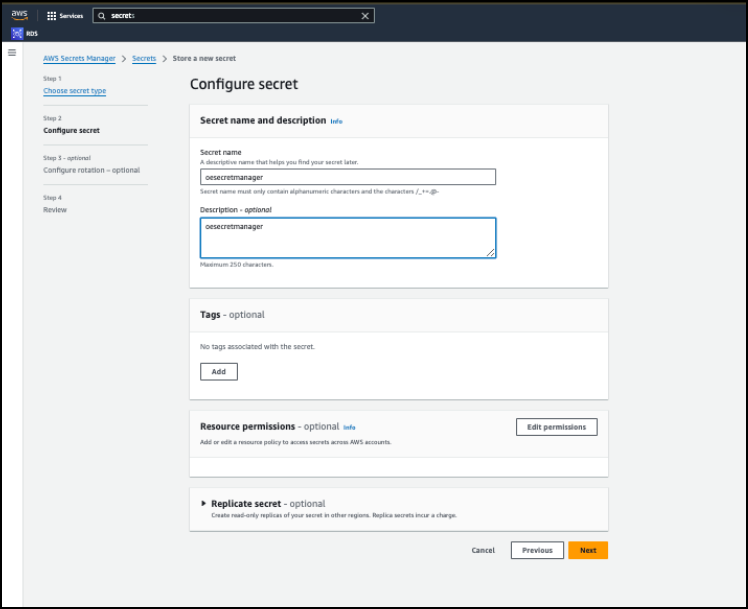
Task: Click Edit permissions button
Action: point(557,427)
